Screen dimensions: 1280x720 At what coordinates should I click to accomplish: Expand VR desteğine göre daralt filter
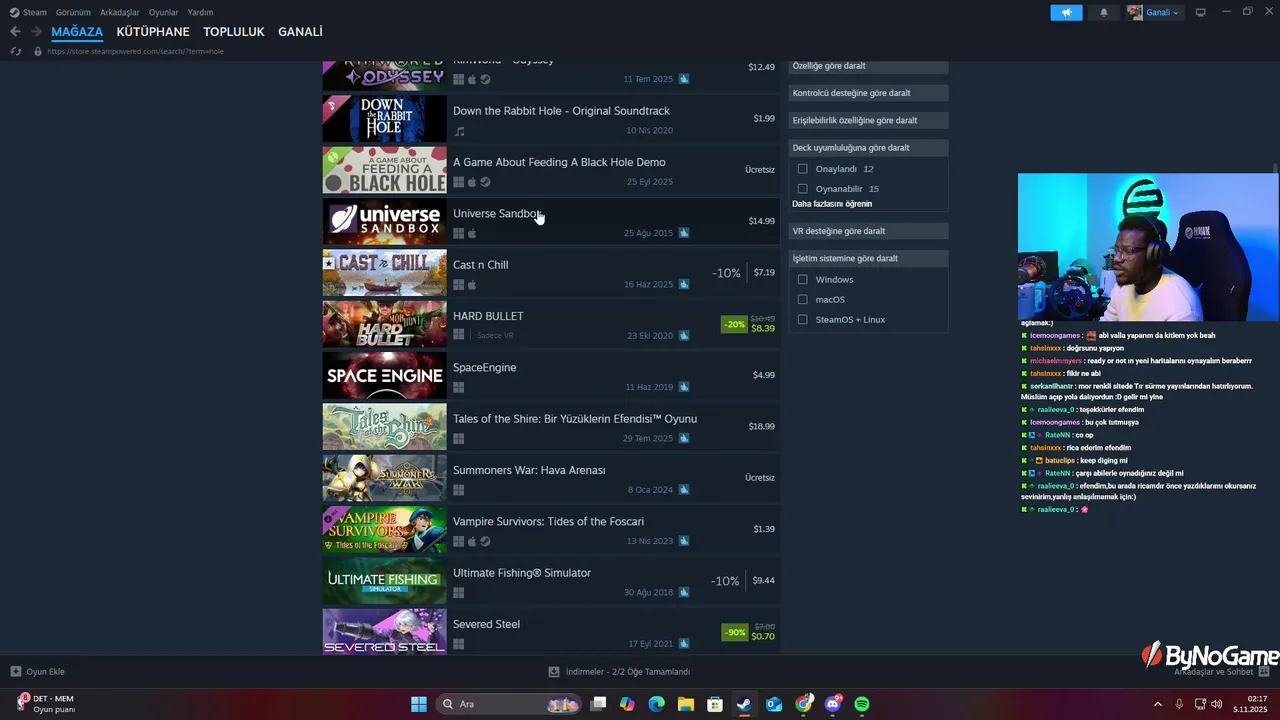[868, 231]
